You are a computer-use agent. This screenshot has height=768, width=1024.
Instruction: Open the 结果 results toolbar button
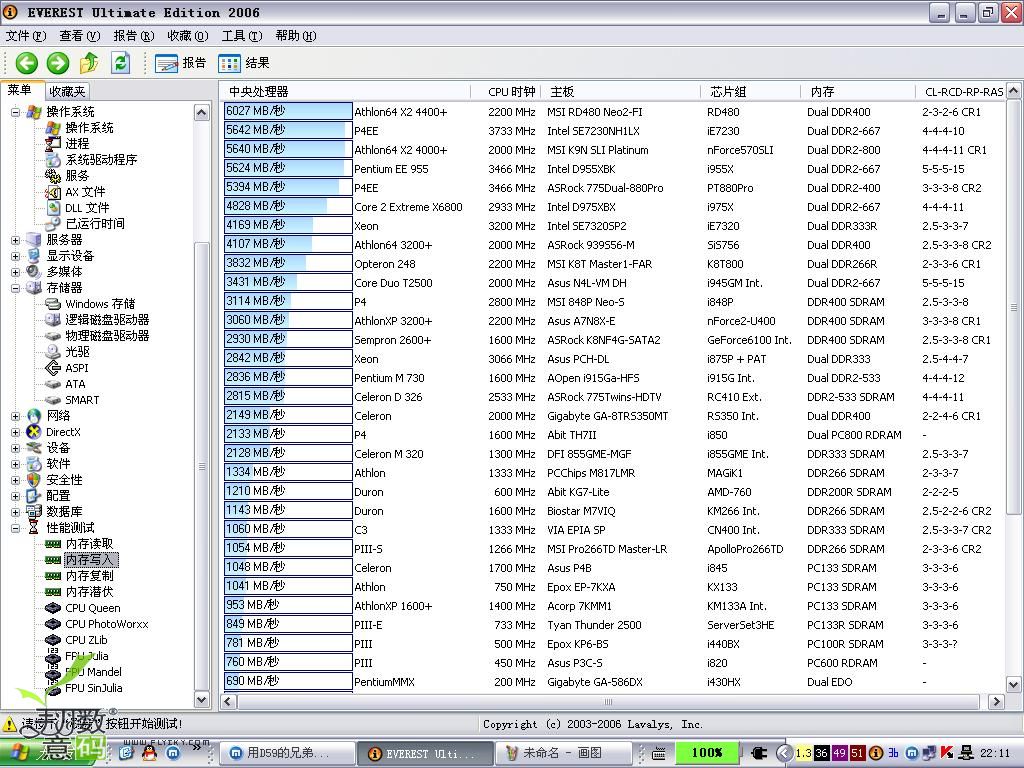pos(244,63)
